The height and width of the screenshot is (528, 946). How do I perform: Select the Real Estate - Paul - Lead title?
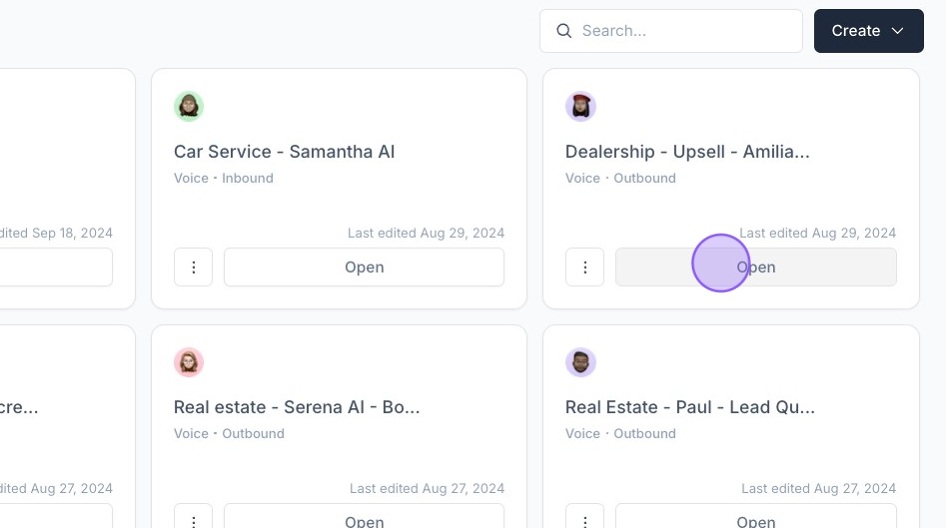click(x=690, y=408)
